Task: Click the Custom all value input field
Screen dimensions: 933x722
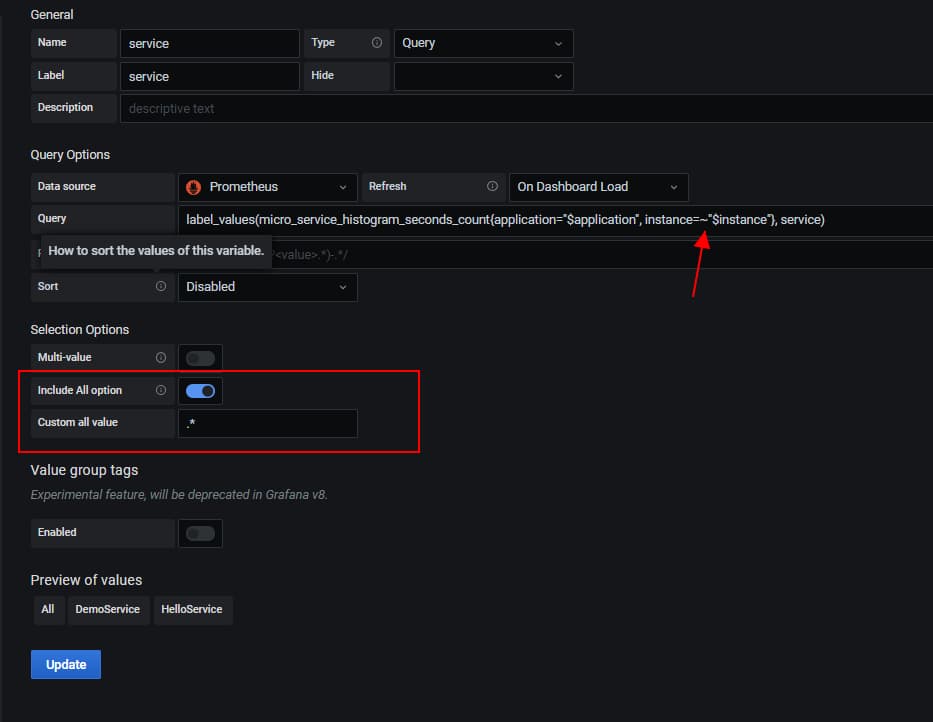Action: point(267,423)
